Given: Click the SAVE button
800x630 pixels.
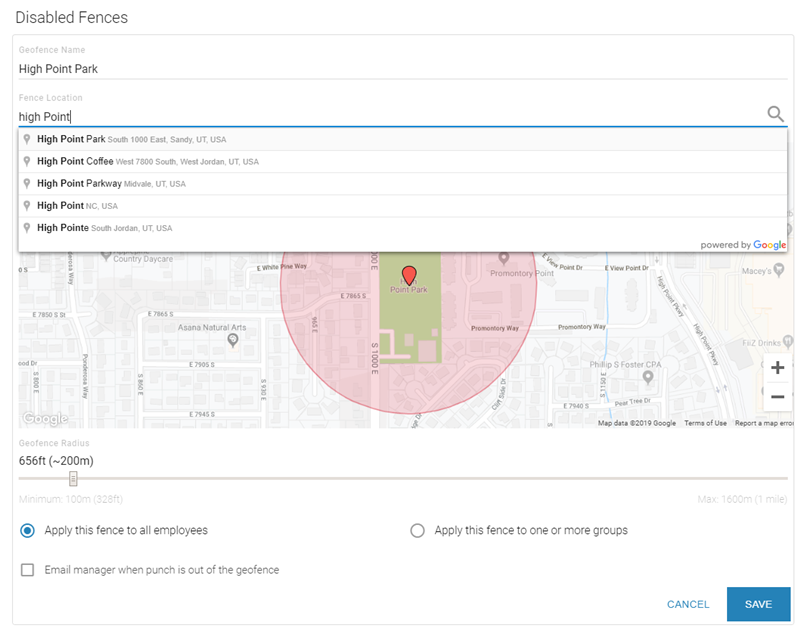Looking at the screenshot, I should (757, 604).
